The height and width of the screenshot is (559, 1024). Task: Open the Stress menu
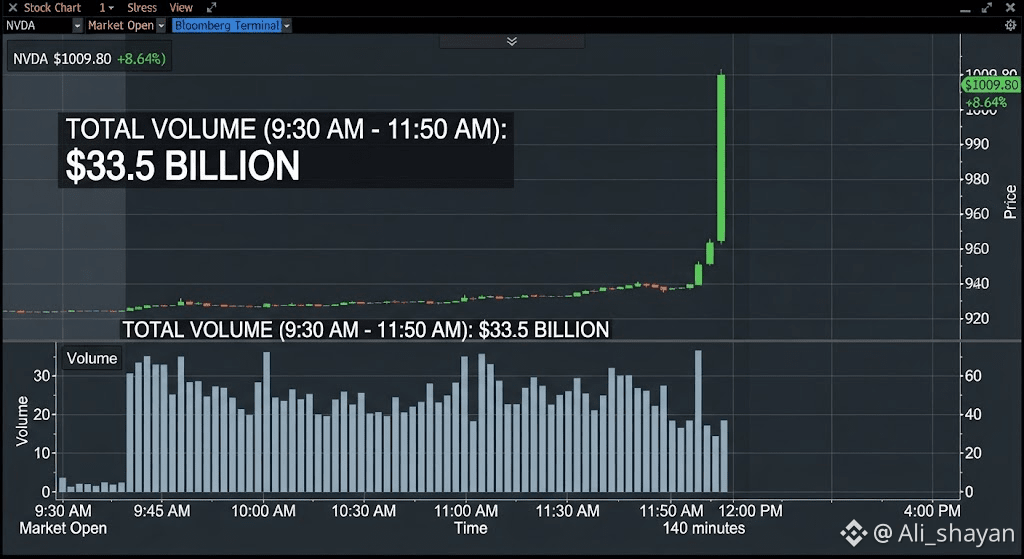pyautogui.click(x=142, y=8)
